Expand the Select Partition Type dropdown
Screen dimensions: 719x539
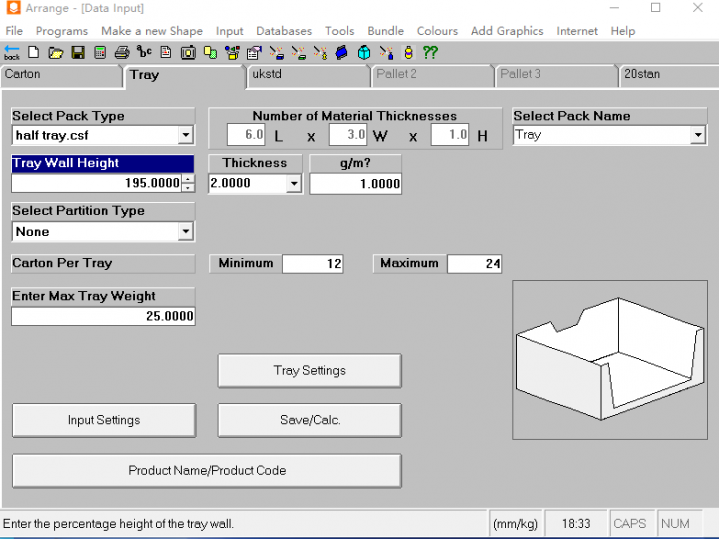pyautogui.click(x=186, y=232)
